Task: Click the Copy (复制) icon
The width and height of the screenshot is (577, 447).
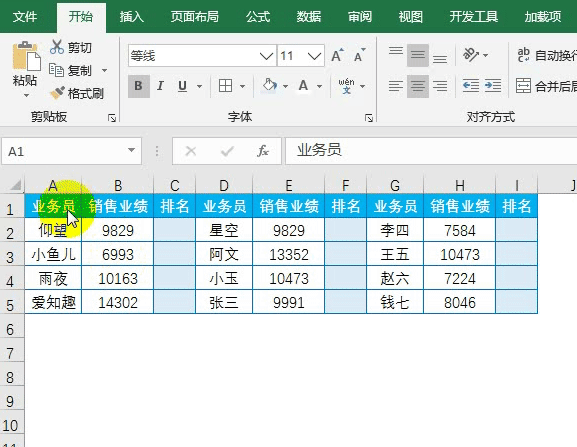Action: click(57, 70)
